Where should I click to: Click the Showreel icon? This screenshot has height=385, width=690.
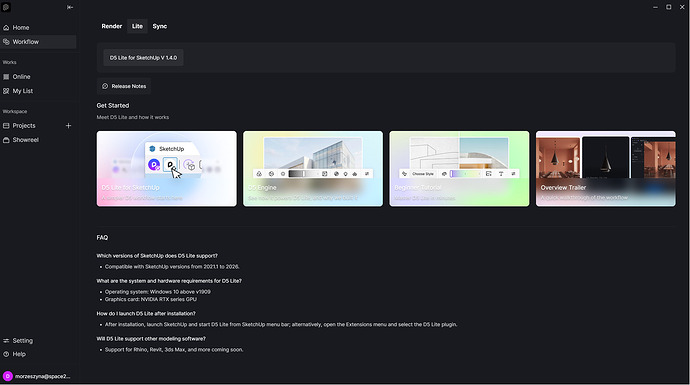[x=6, y=140]
